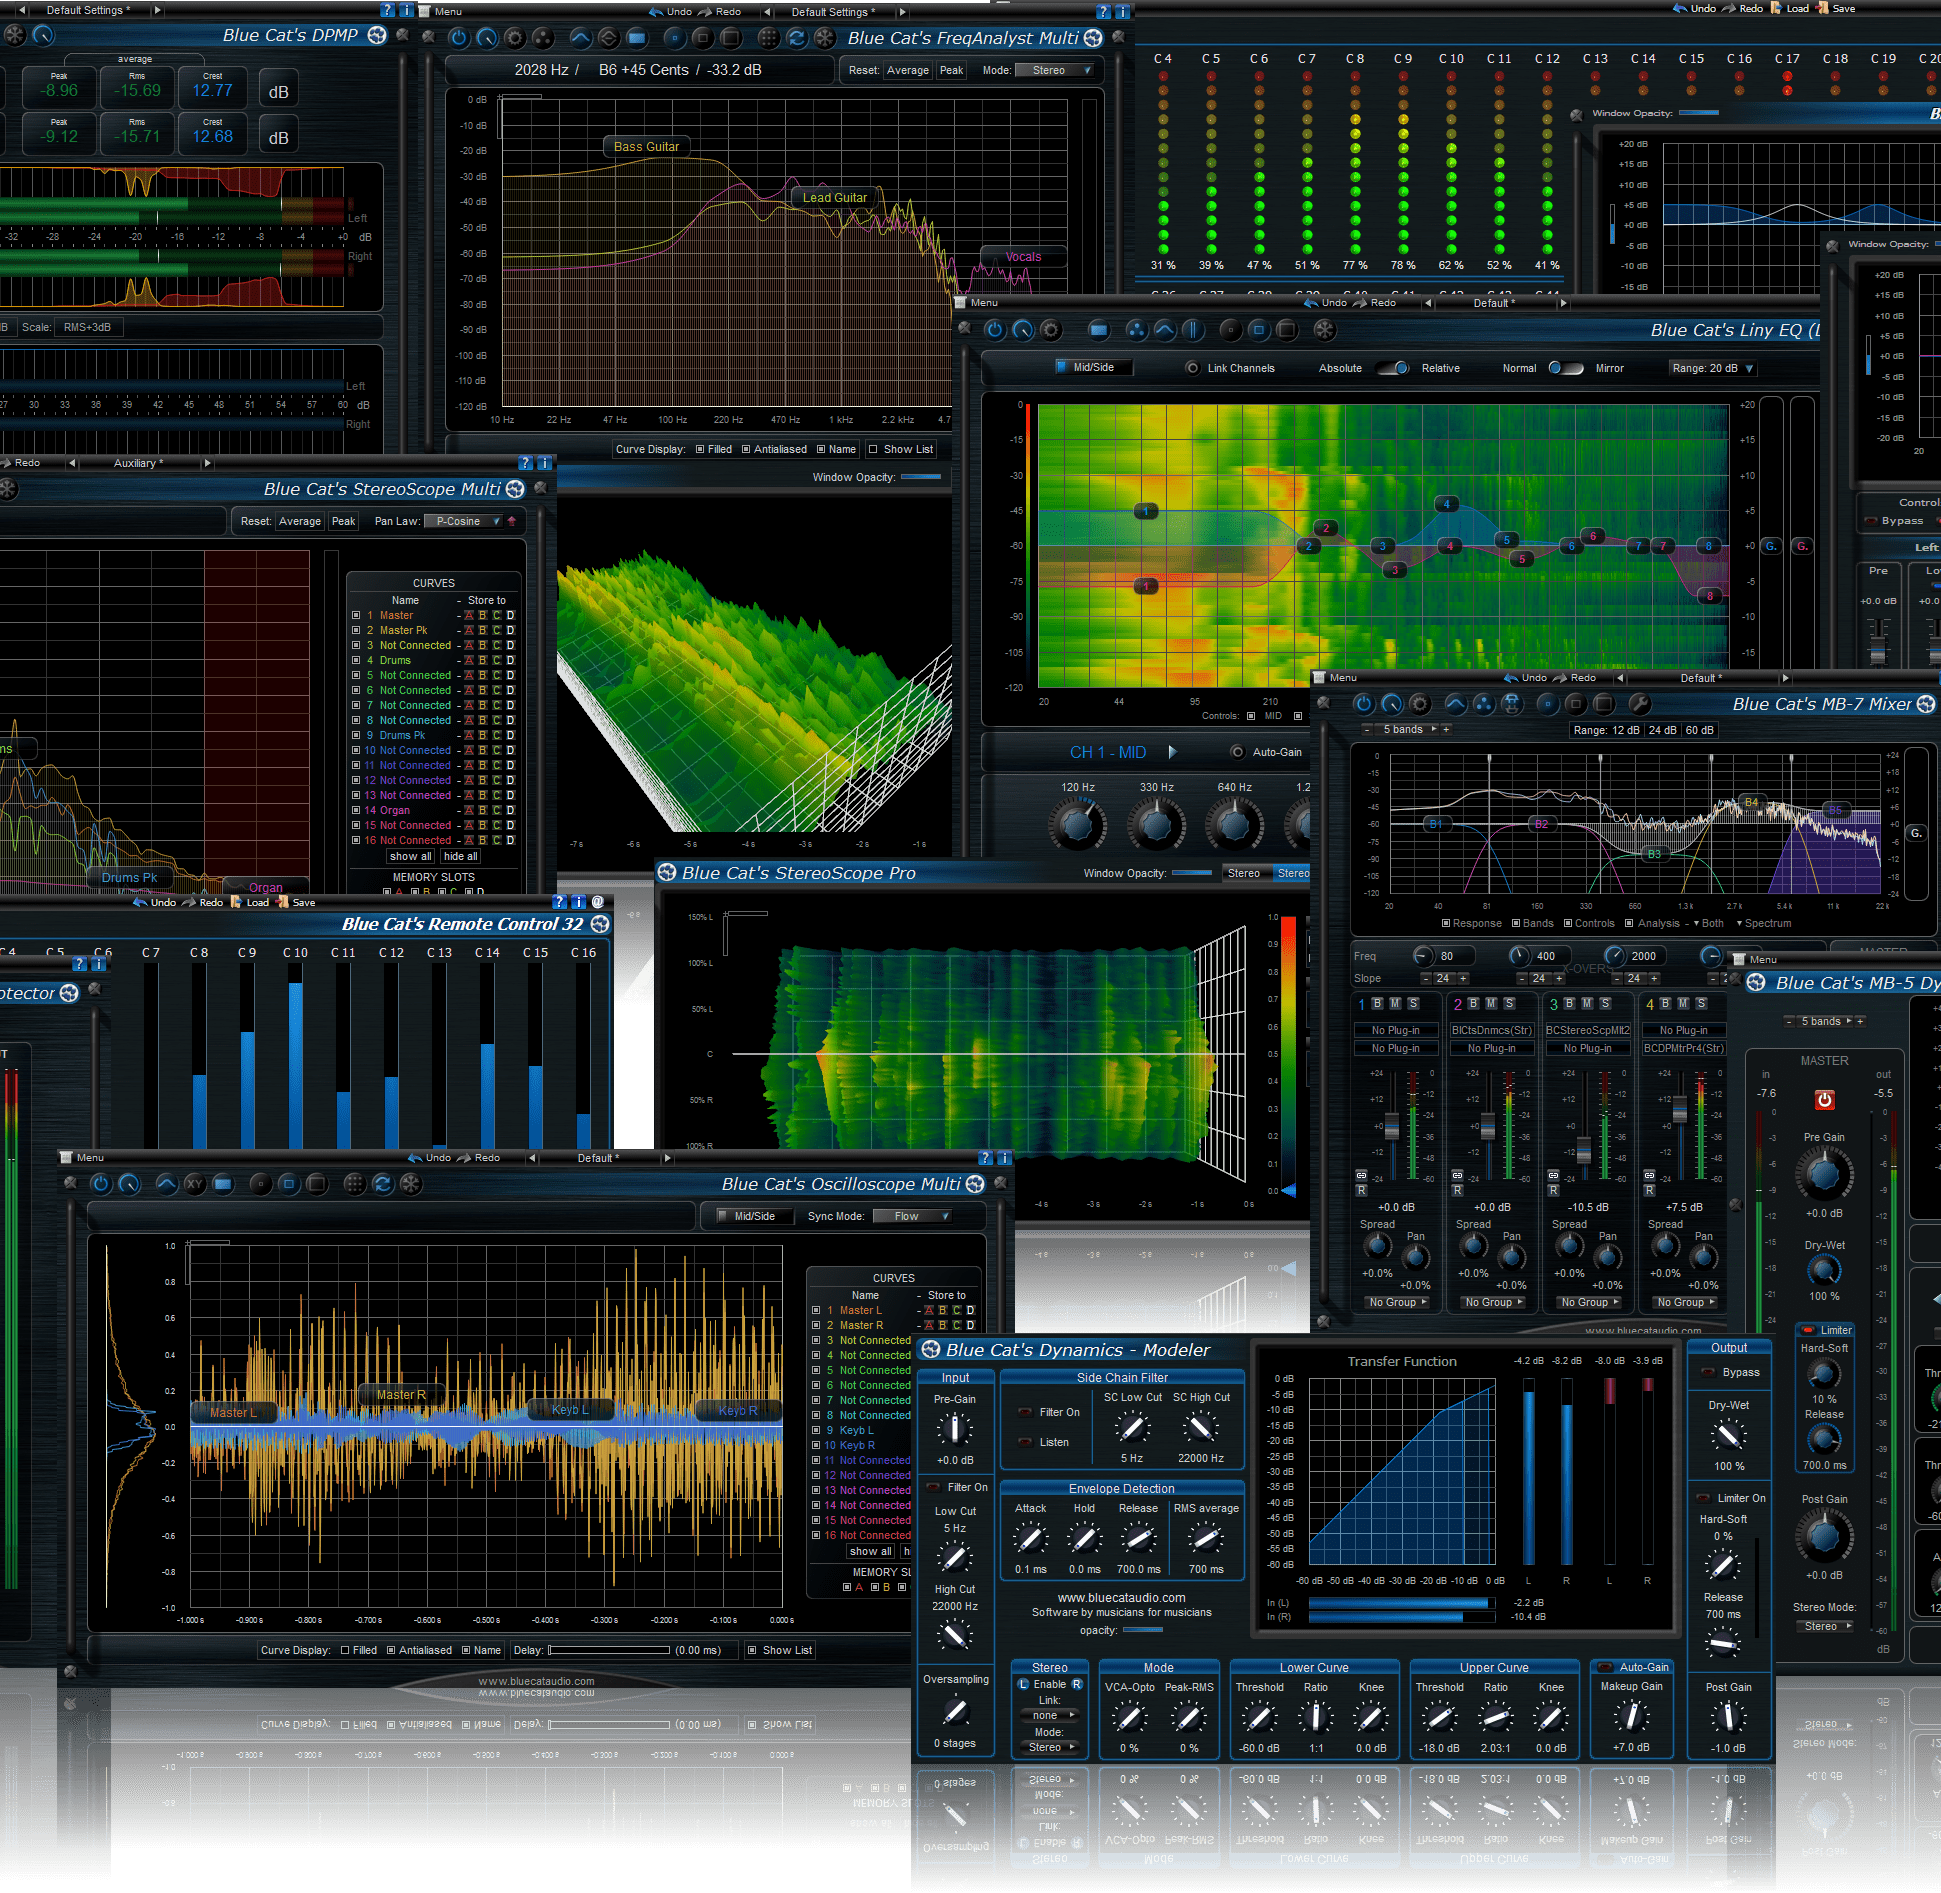Image resolution: width=1941 pixels, height=1893 pixels.
Task: Click Liny EQ 120 Hz knob
Action: point(1077,824)
